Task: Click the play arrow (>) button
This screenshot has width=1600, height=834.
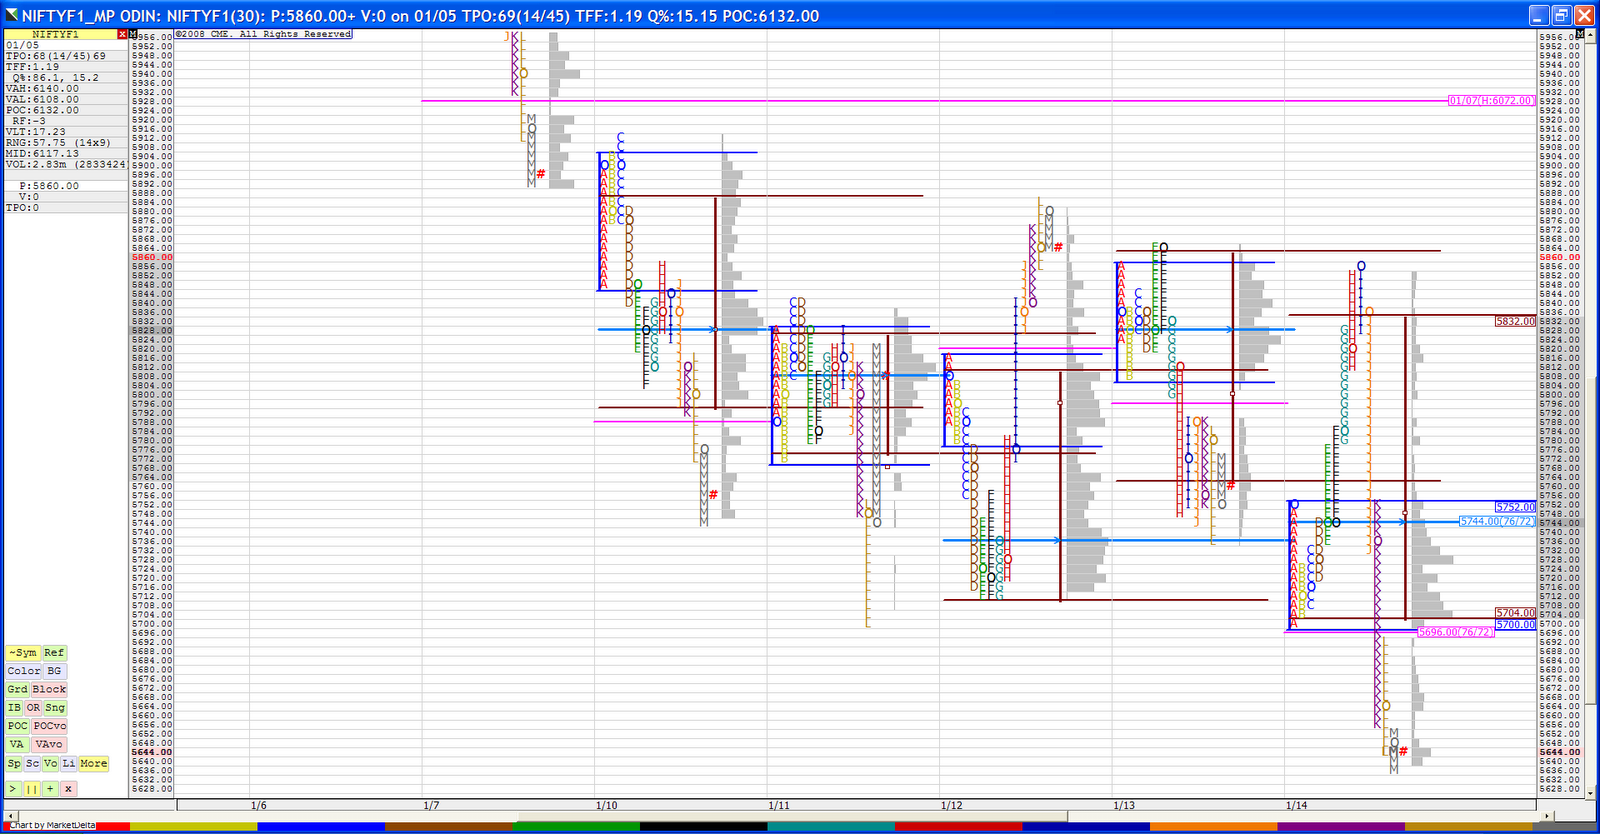Action: (x=14, y=789)
